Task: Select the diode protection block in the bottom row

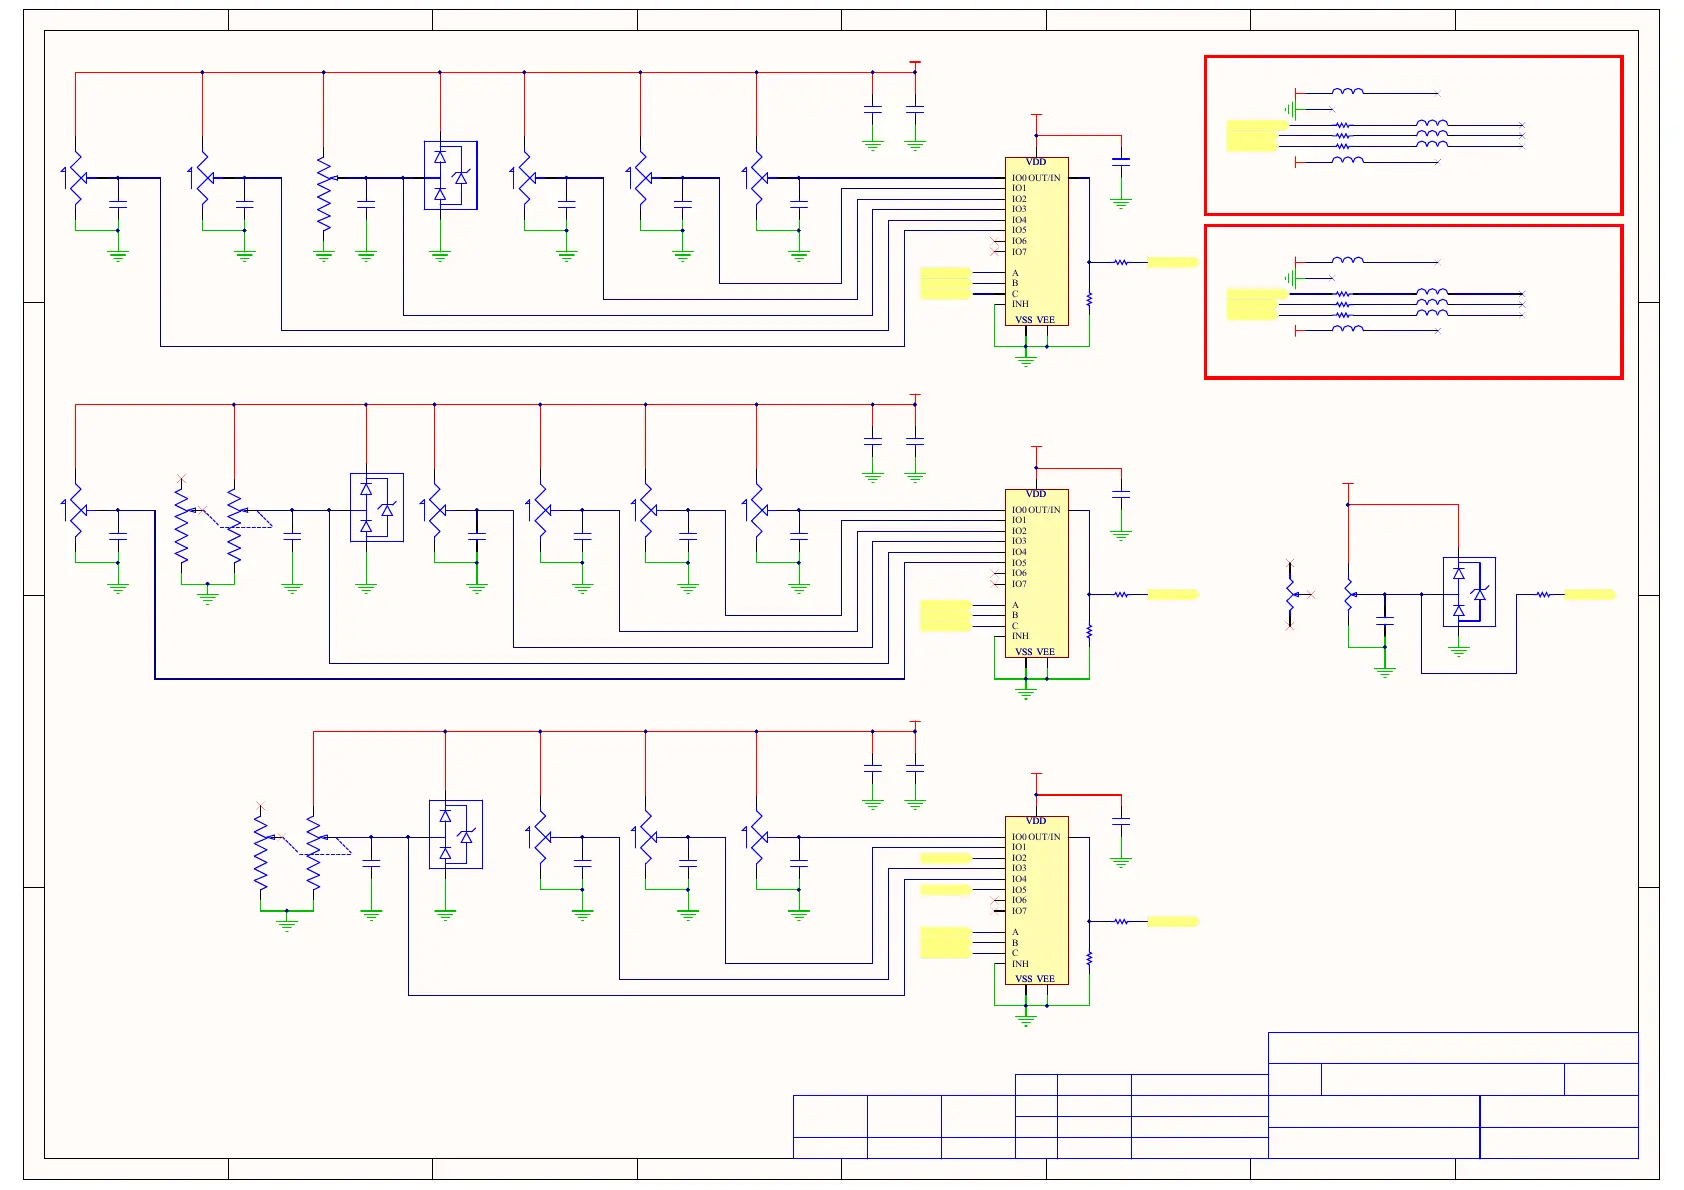Action: tap(456, 834)
